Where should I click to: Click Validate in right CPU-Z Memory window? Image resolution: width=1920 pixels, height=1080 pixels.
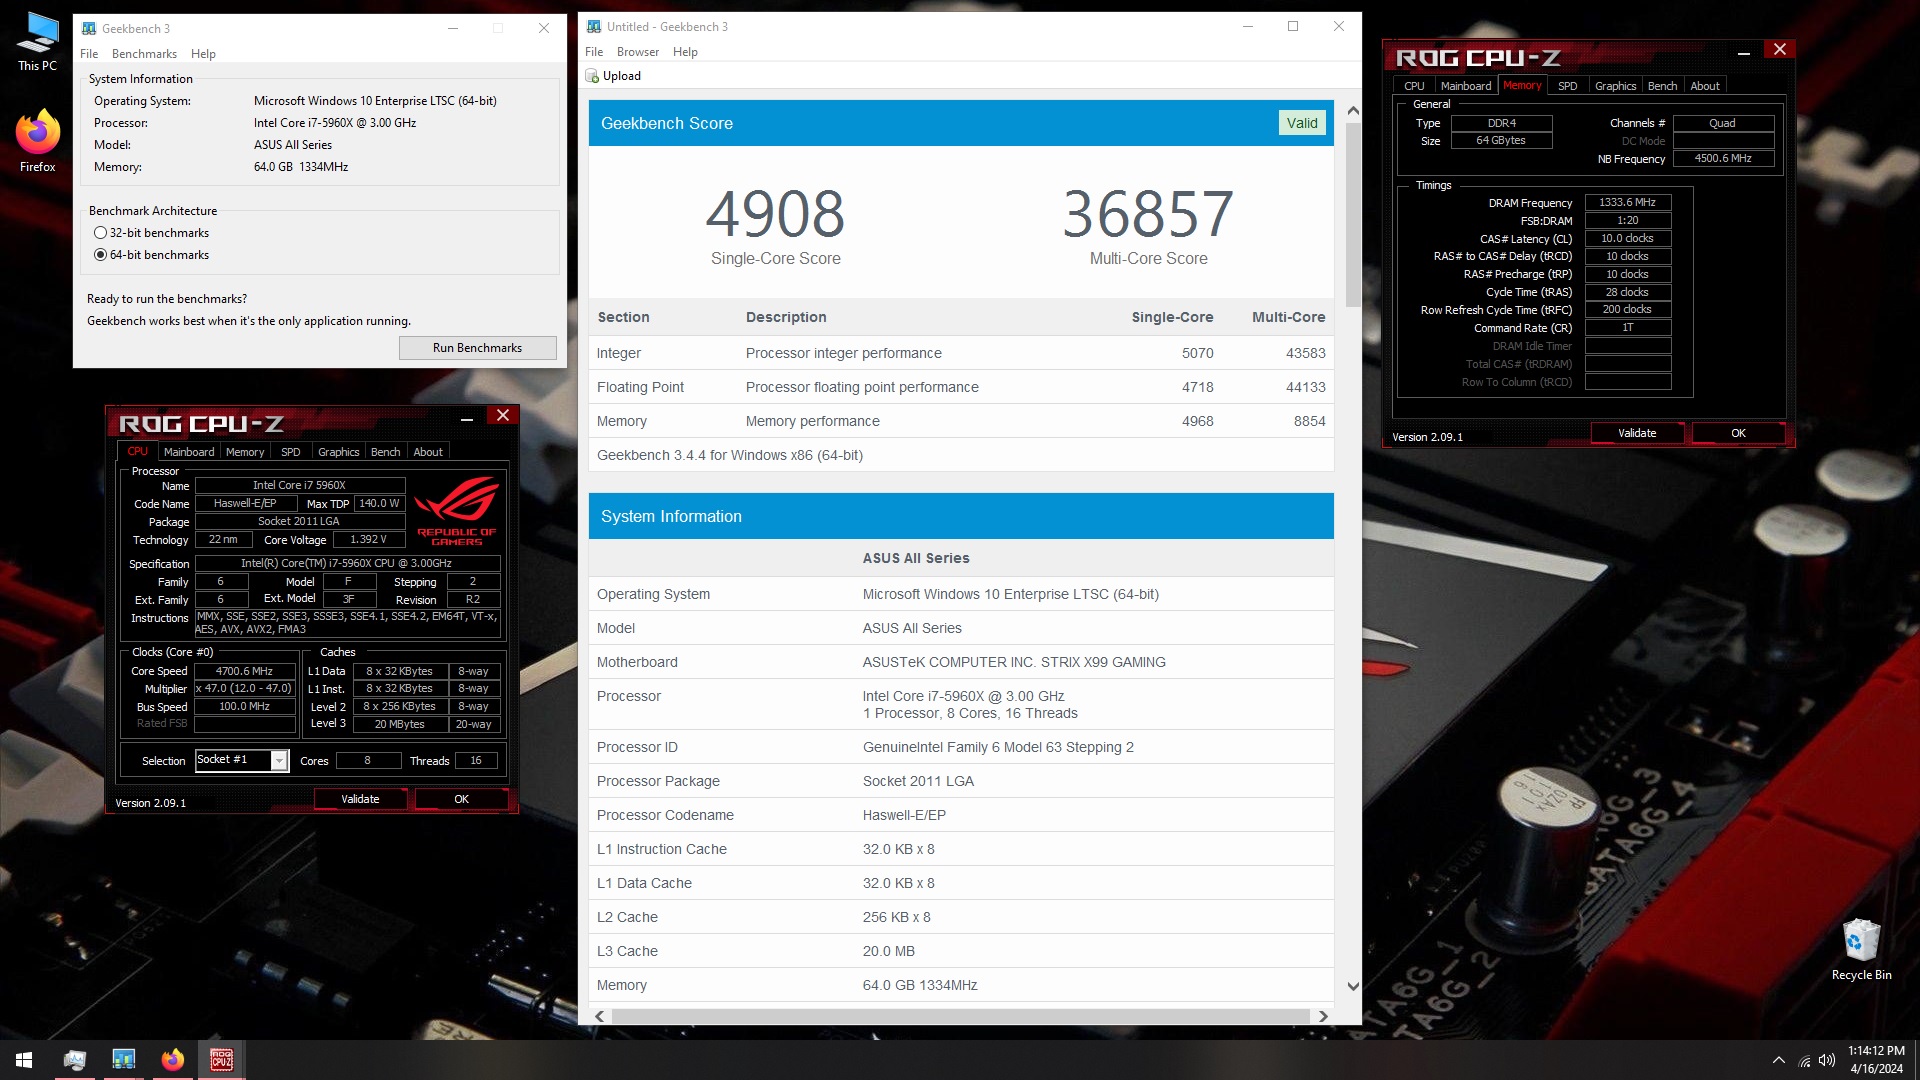tap(1637, 433)
